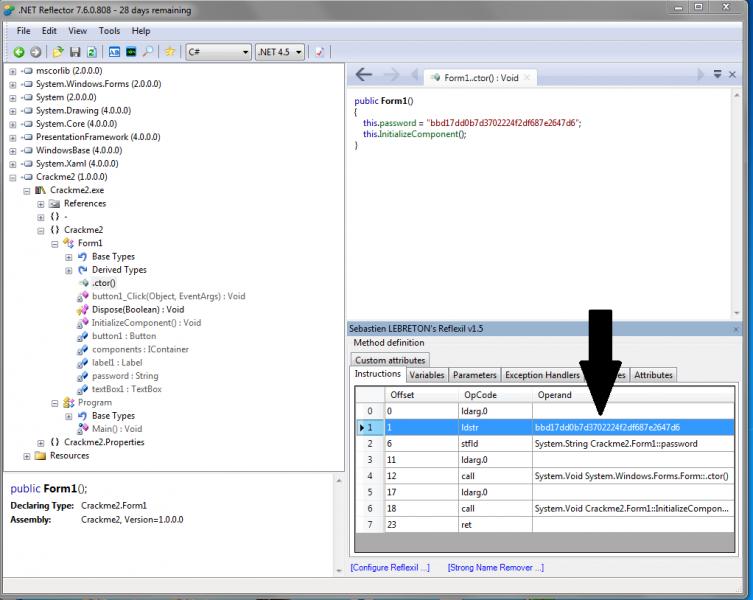The width and height of the screenshot is (753, 600).
Task: Expand the System.Windows.Forms assembly node
Action: (13, 85)
